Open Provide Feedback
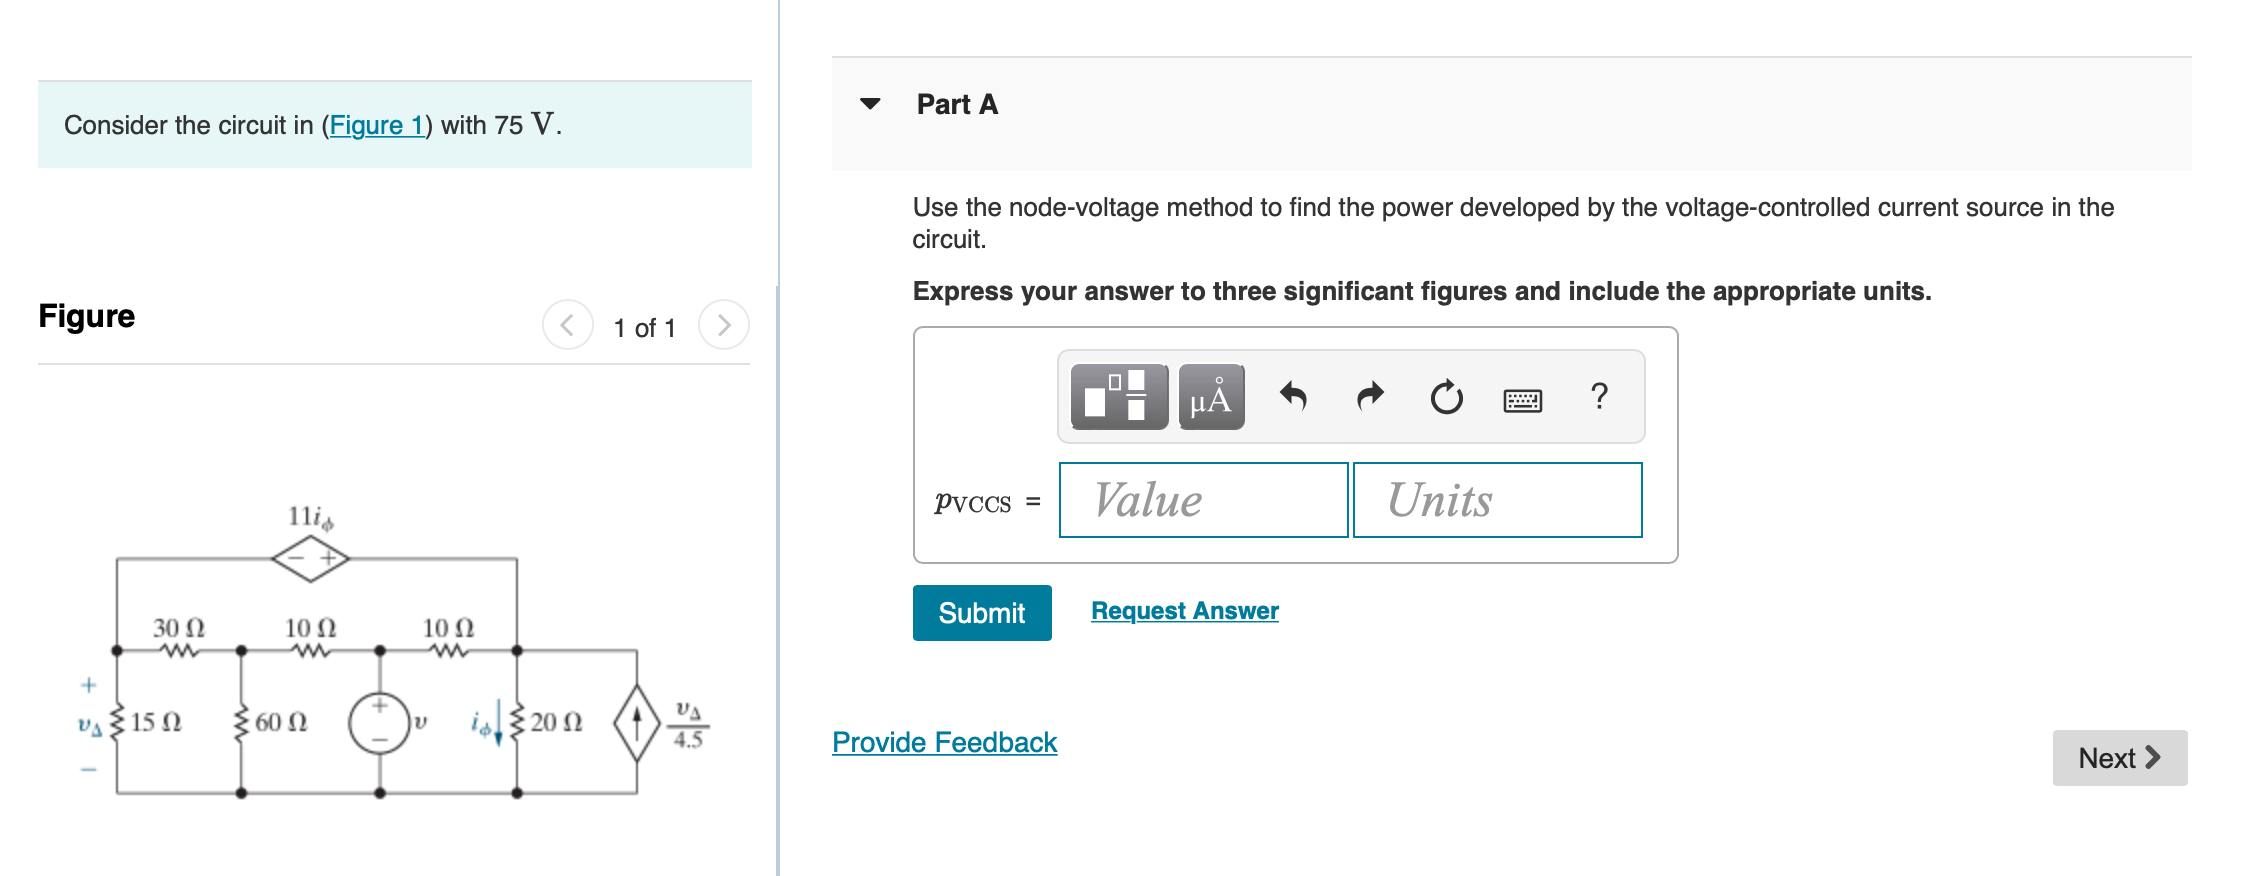Image resolution: width=2244 pixels, height=876 pixels. (x=944, y=742)
